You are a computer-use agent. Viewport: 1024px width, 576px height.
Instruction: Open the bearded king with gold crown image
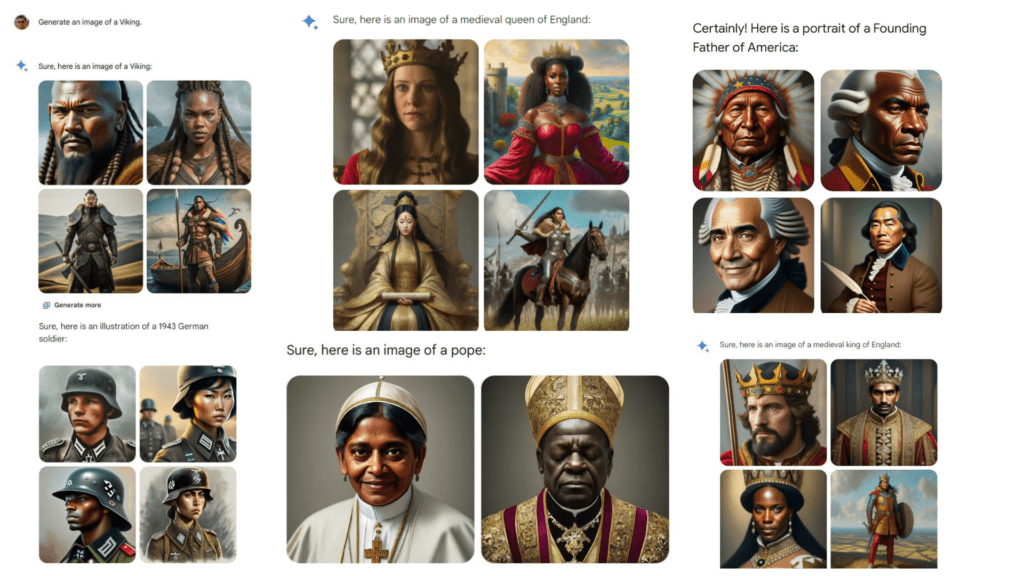click(773, 412)
